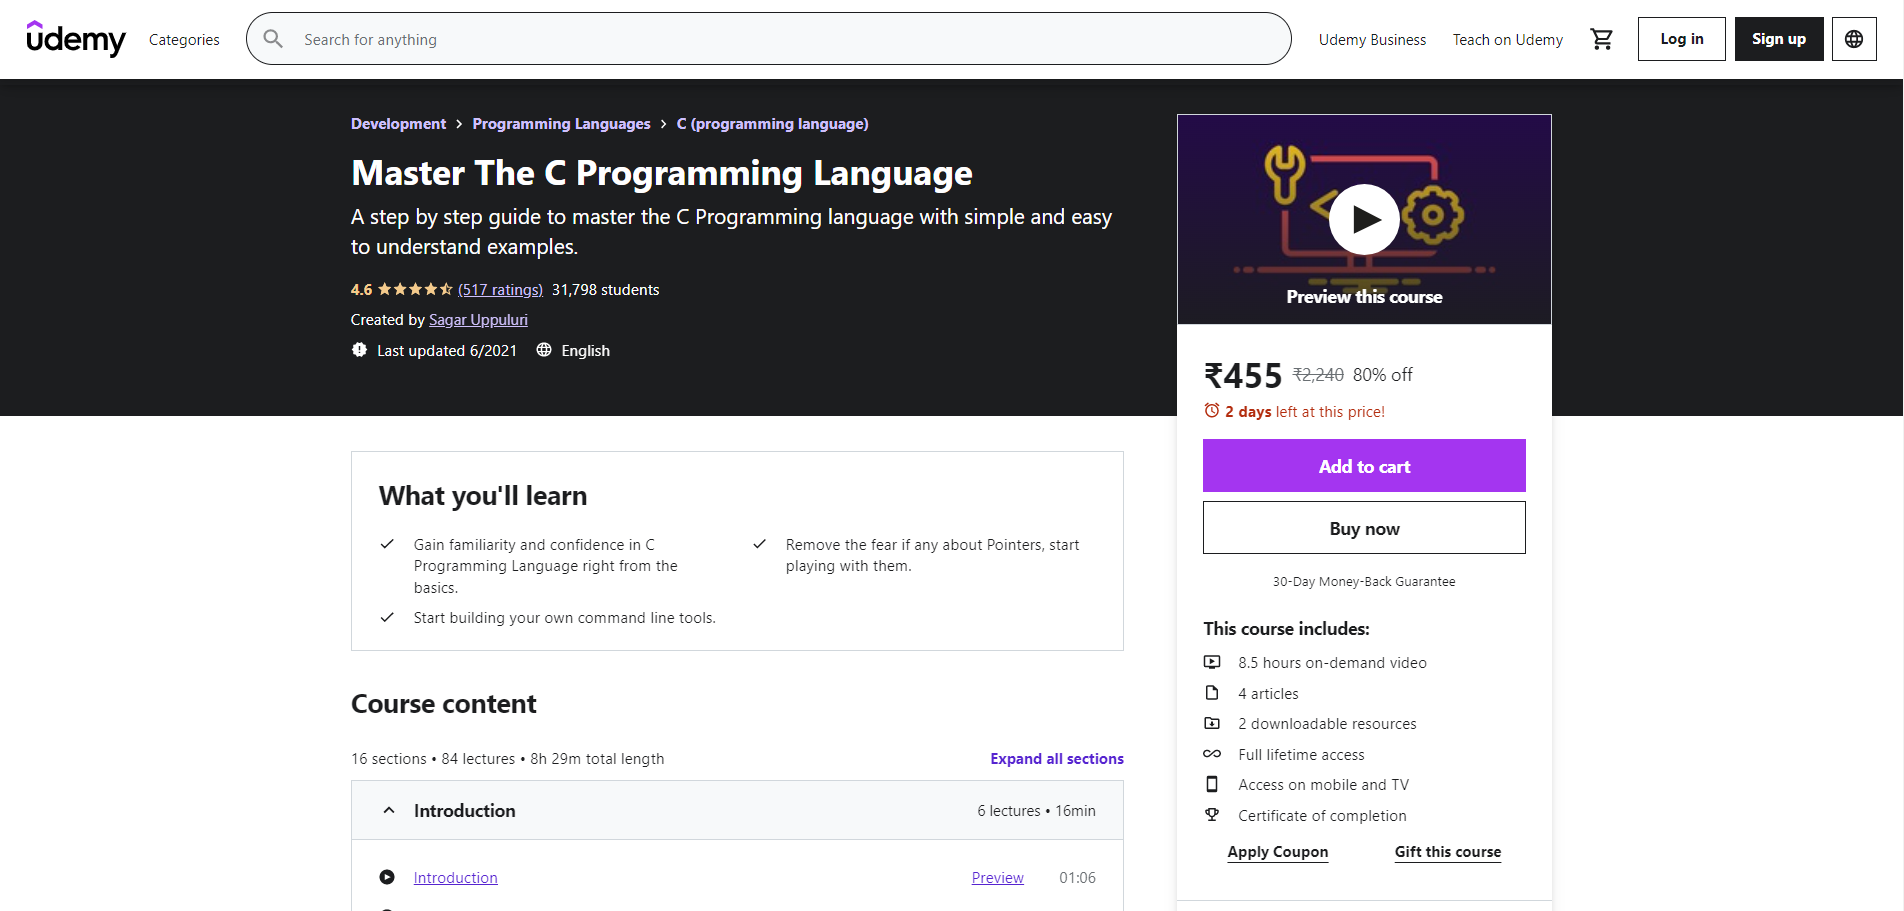Click the struck-through ₹2,240 original price

[1318, 375]
